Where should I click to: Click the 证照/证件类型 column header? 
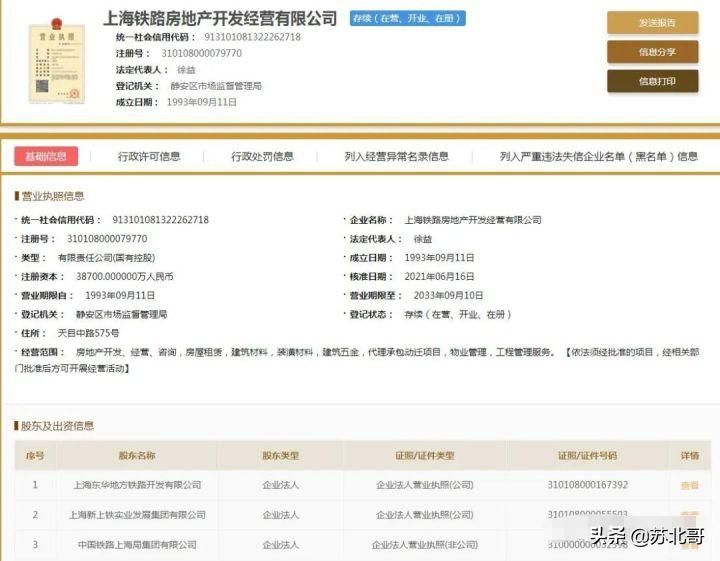click(x=425, y=455)
